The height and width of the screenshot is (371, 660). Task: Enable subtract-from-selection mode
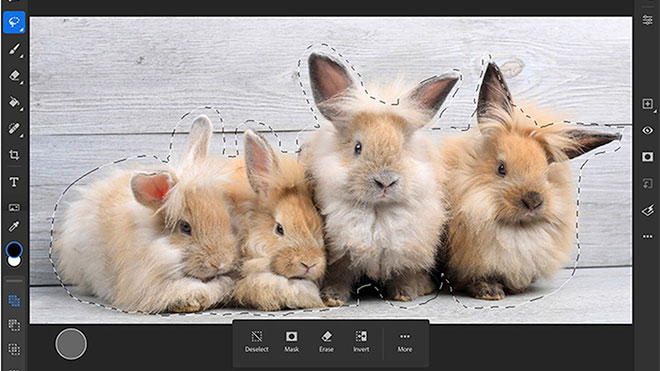pos(14,325)
